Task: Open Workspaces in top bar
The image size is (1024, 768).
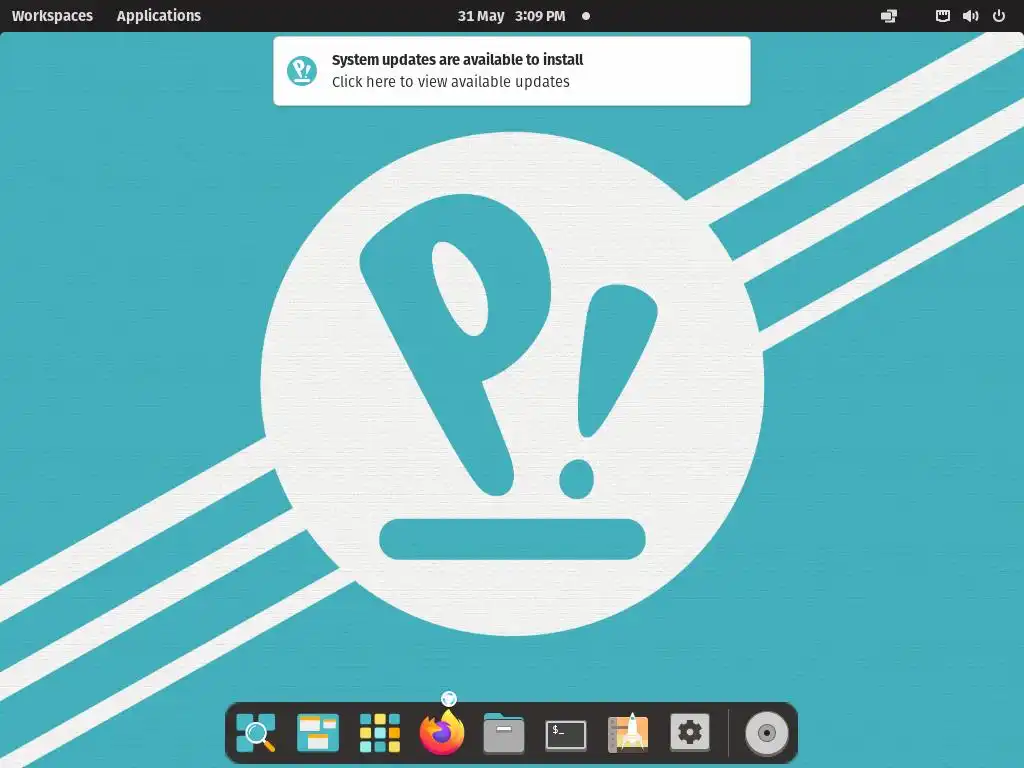Action: (52, 16)
